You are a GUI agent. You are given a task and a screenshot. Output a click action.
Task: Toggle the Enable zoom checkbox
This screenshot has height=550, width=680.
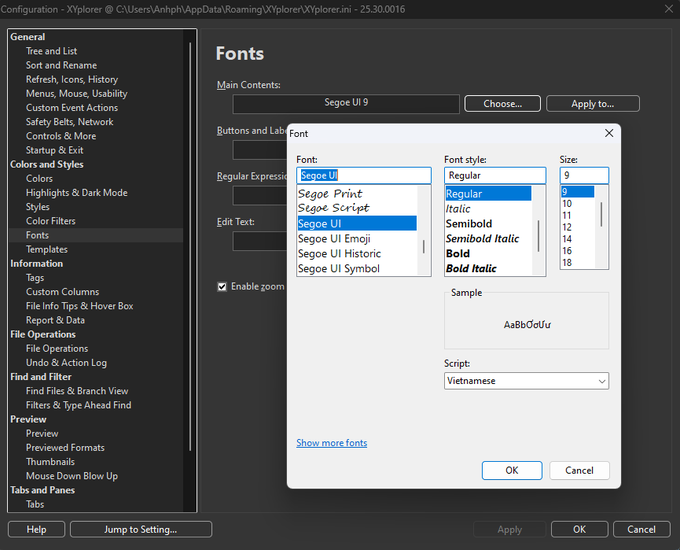(x=222, y=287)
